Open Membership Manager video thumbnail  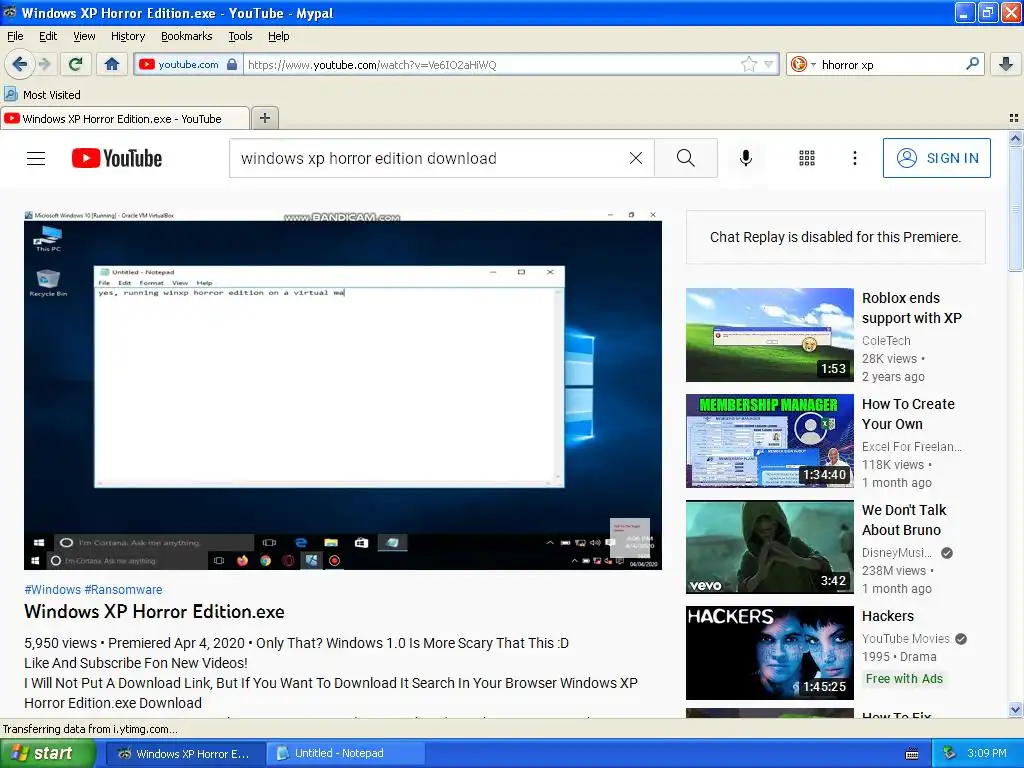(x=769, y=440)
